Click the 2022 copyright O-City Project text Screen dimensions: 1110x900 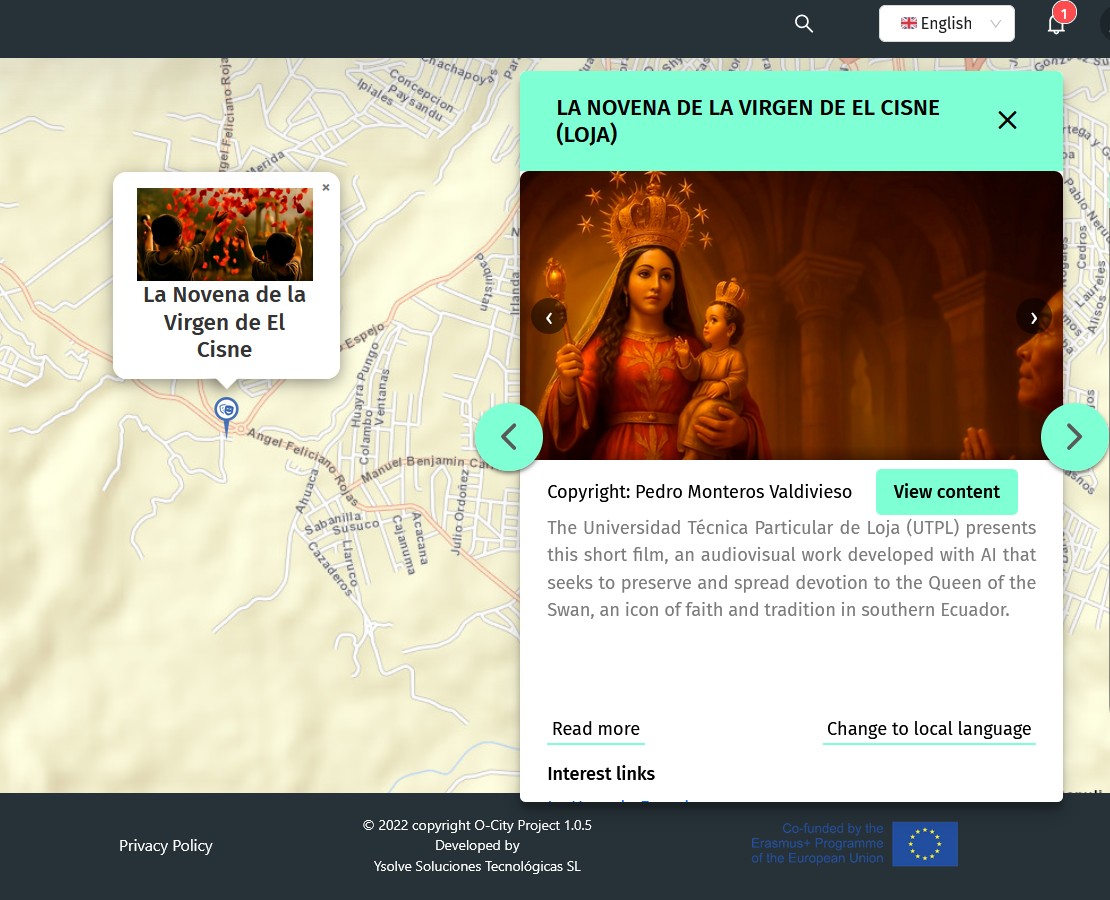477,825
